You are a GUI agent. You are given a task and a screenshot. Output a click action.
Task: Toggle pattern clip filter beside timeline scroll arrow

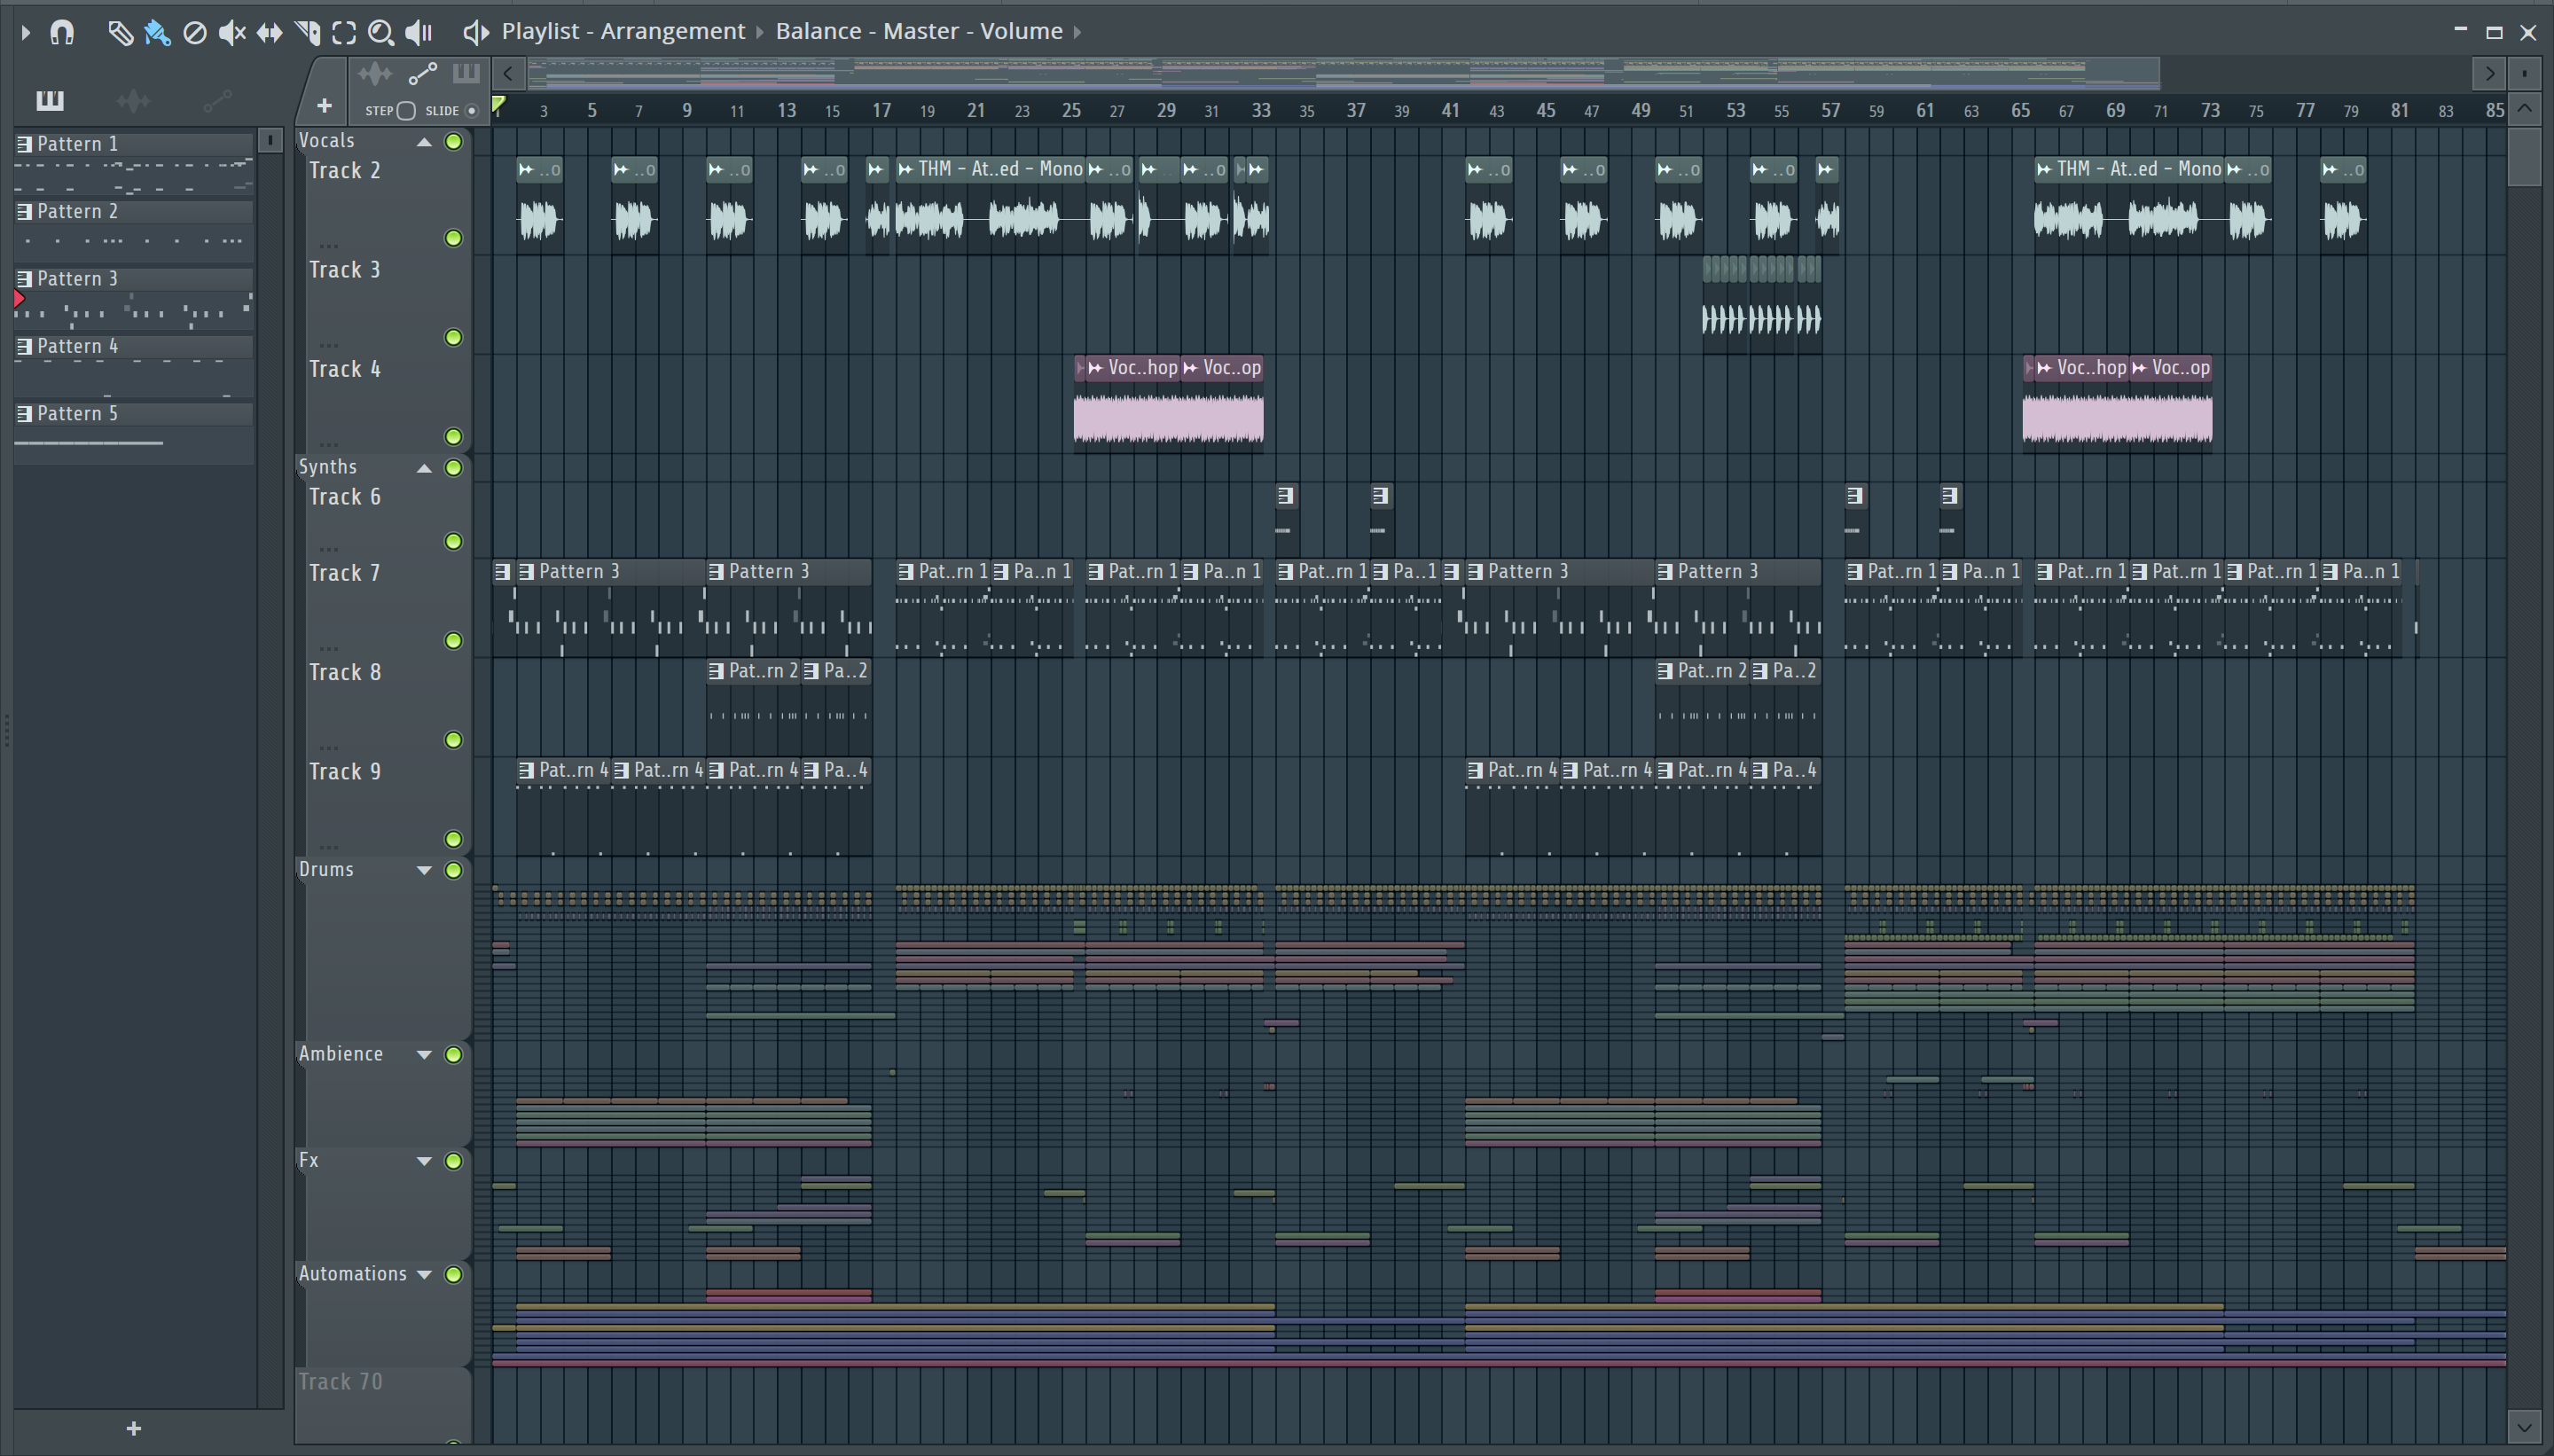(466, 73)
